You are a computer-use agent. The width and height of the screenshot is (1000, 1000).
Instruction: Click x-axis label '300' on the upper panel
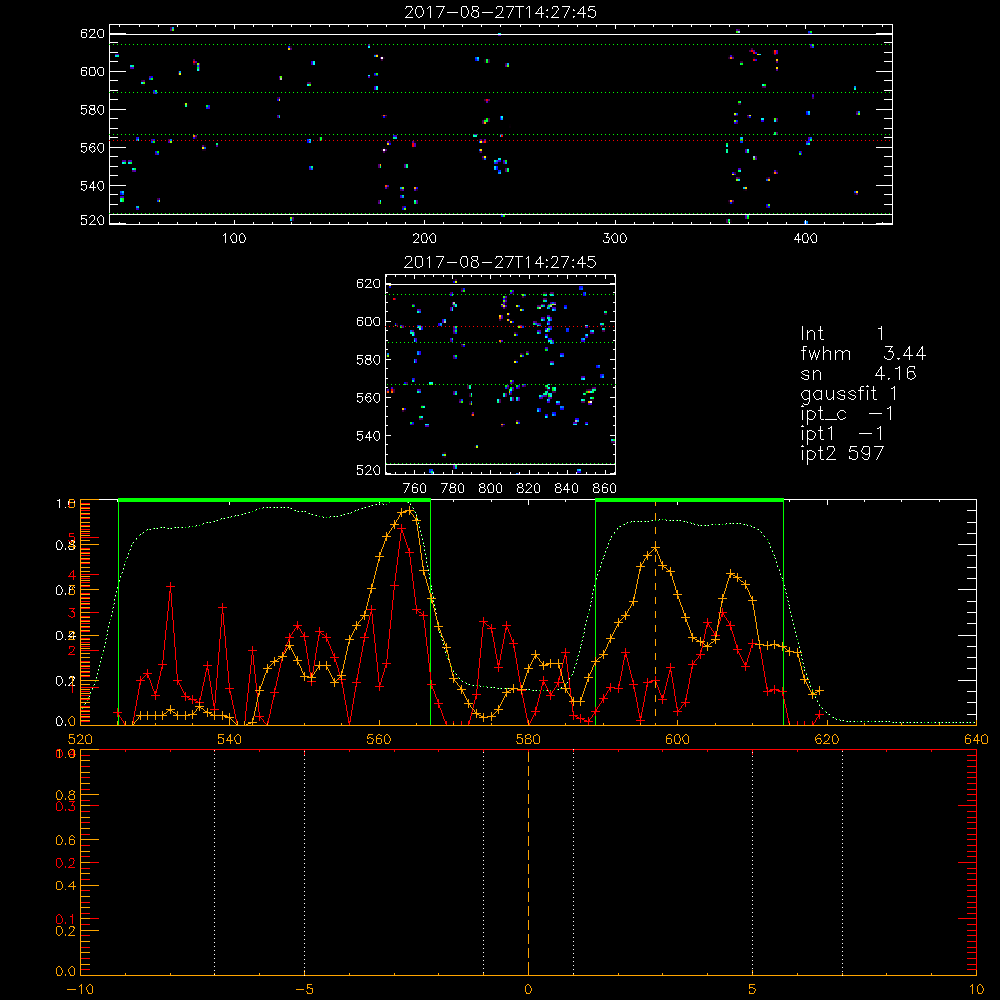[615, 238]
